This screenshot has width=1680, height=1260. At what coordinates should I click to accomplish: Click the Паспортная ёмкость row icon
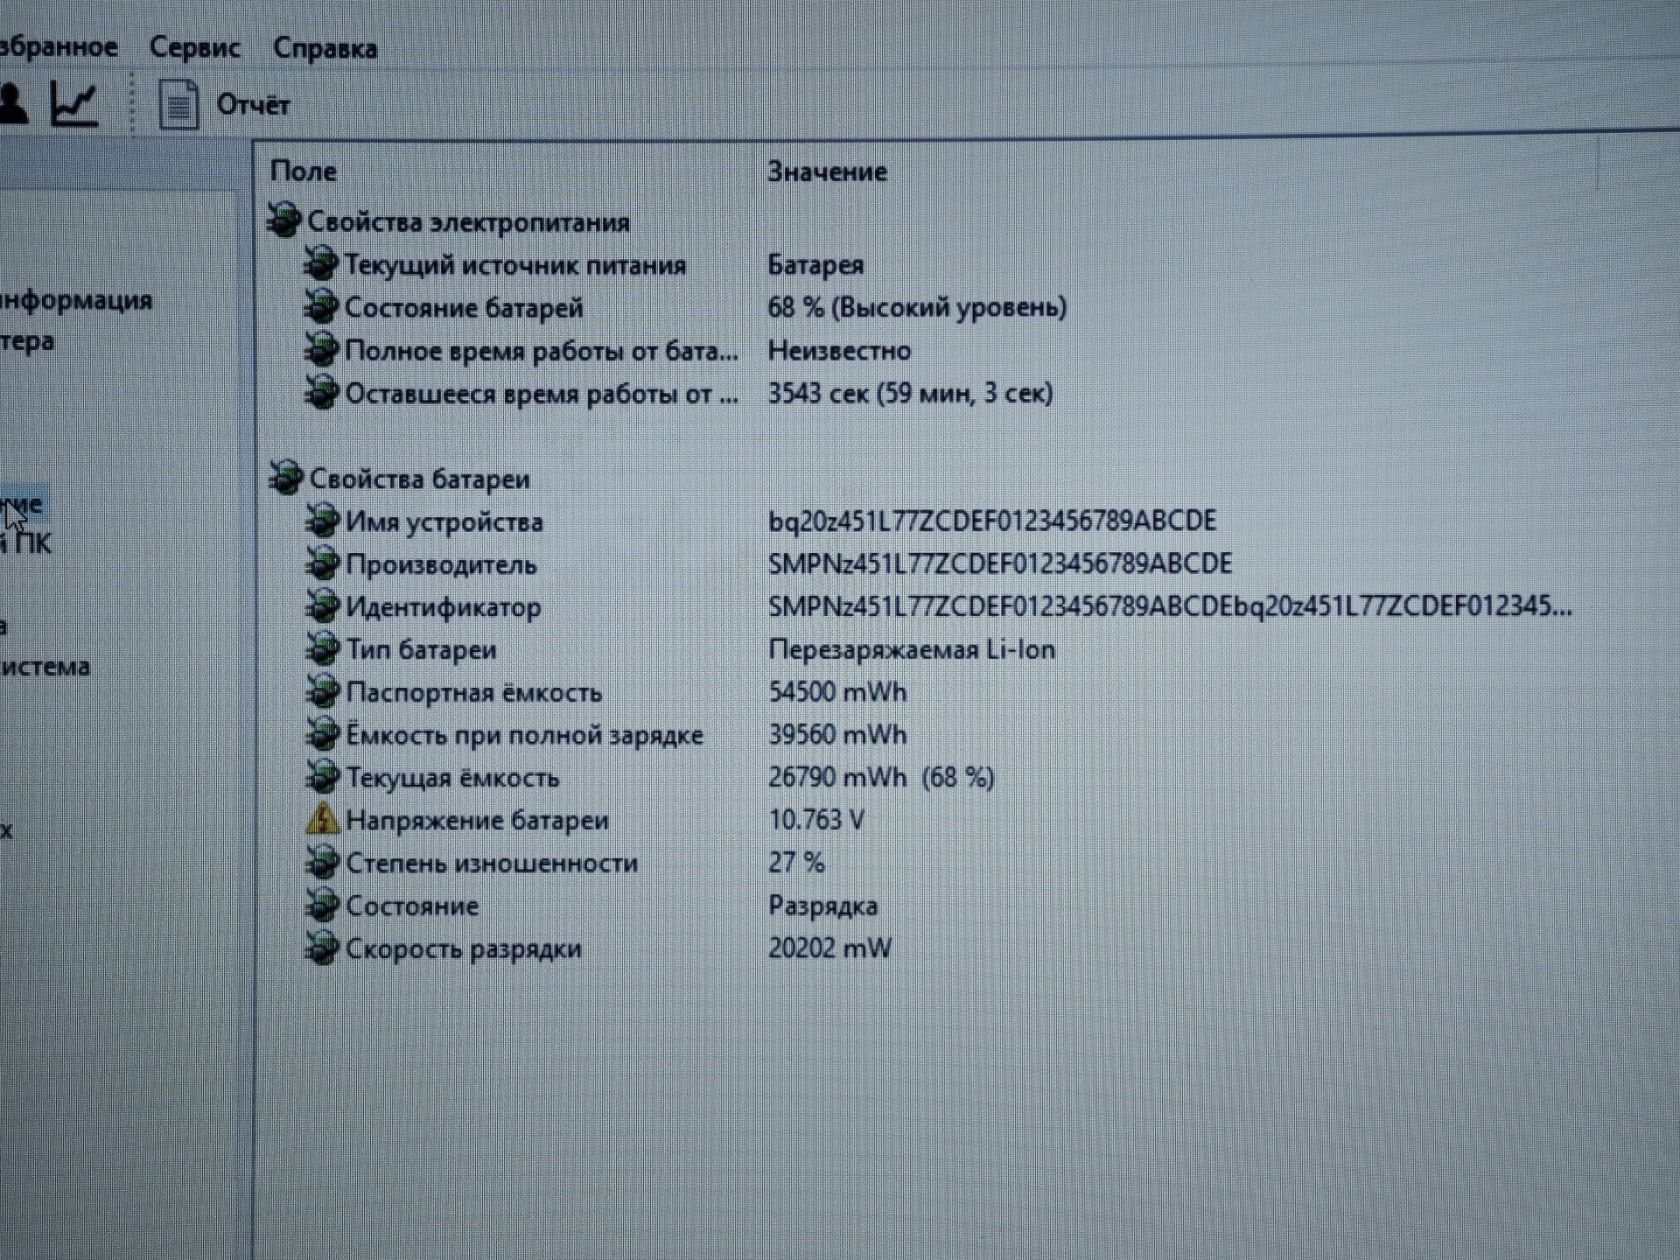pos(322,692)
